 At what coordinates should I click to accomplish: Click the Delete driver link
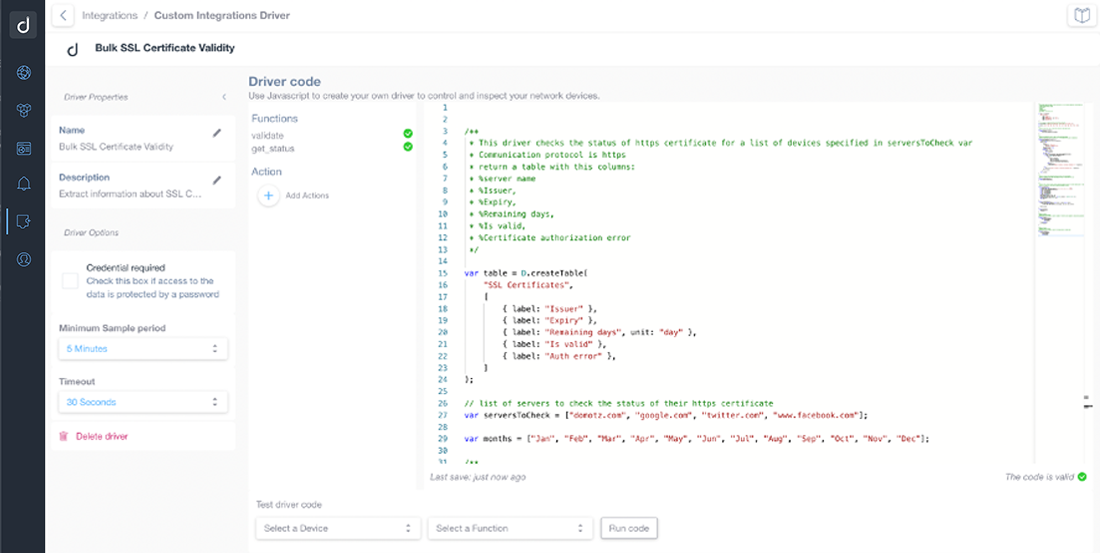click(102, 437)
